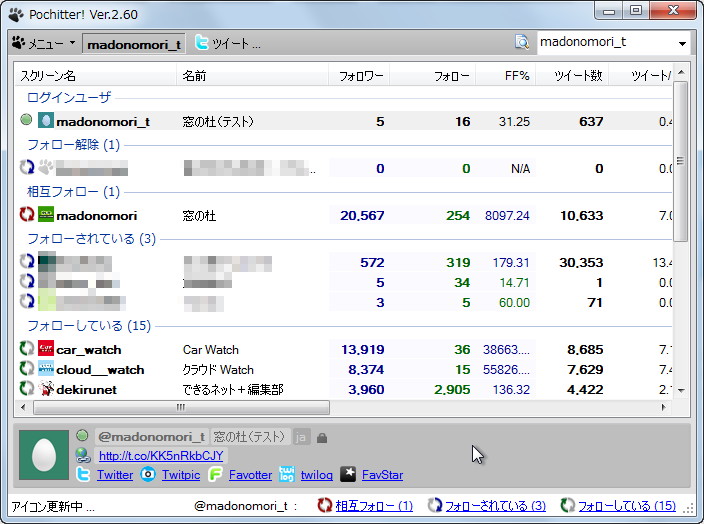The image size is (704, 524).
Task: Open the Twitpic link
Action: coord(181,475)
